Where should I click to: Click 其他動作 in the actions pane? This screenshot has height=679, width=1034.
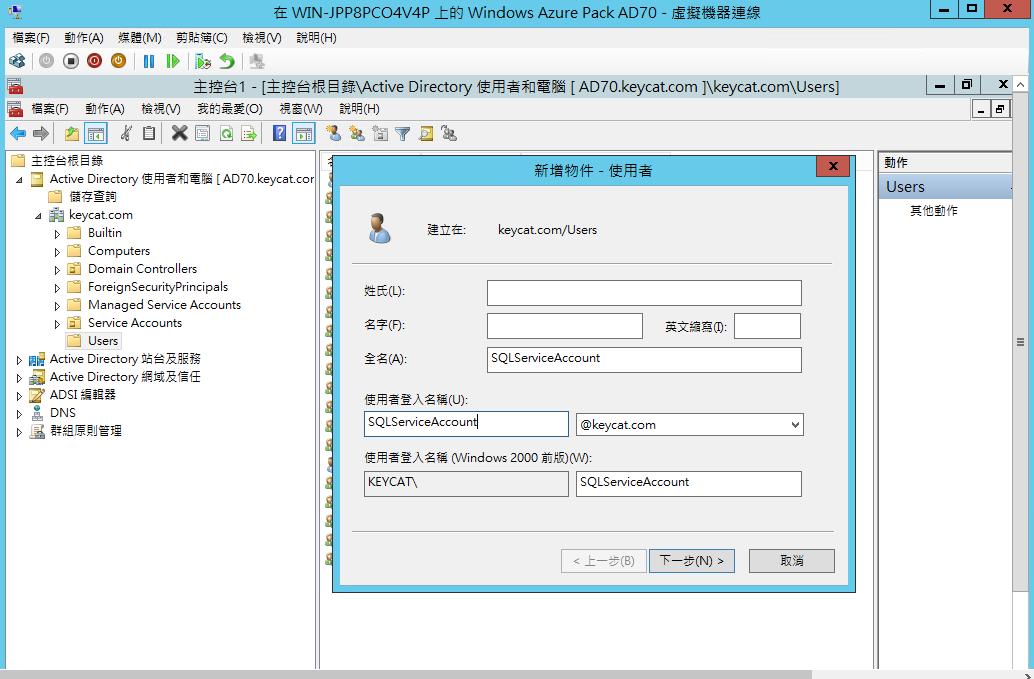(x=934, y=211)
